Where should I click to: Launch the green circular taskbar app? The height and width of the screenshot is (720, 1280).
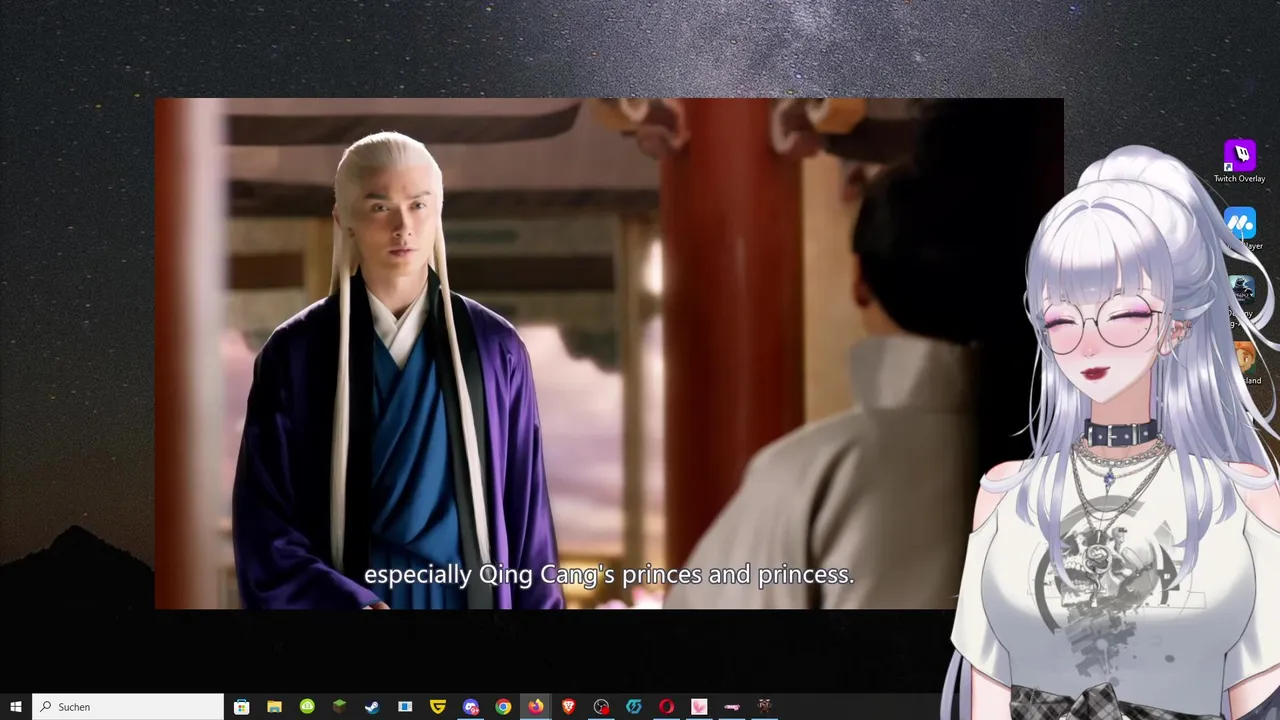tap(307, 707)
